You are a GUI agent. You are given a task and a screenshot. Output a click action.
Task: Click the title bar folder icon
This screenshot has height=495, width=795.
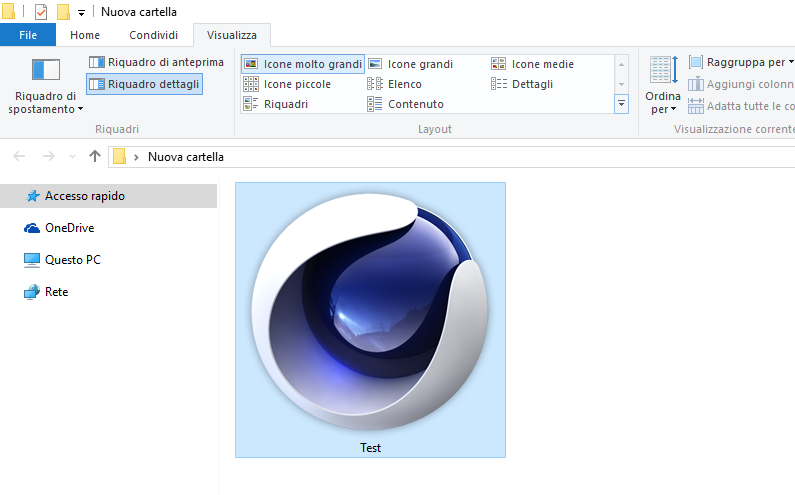coord(8,11)
